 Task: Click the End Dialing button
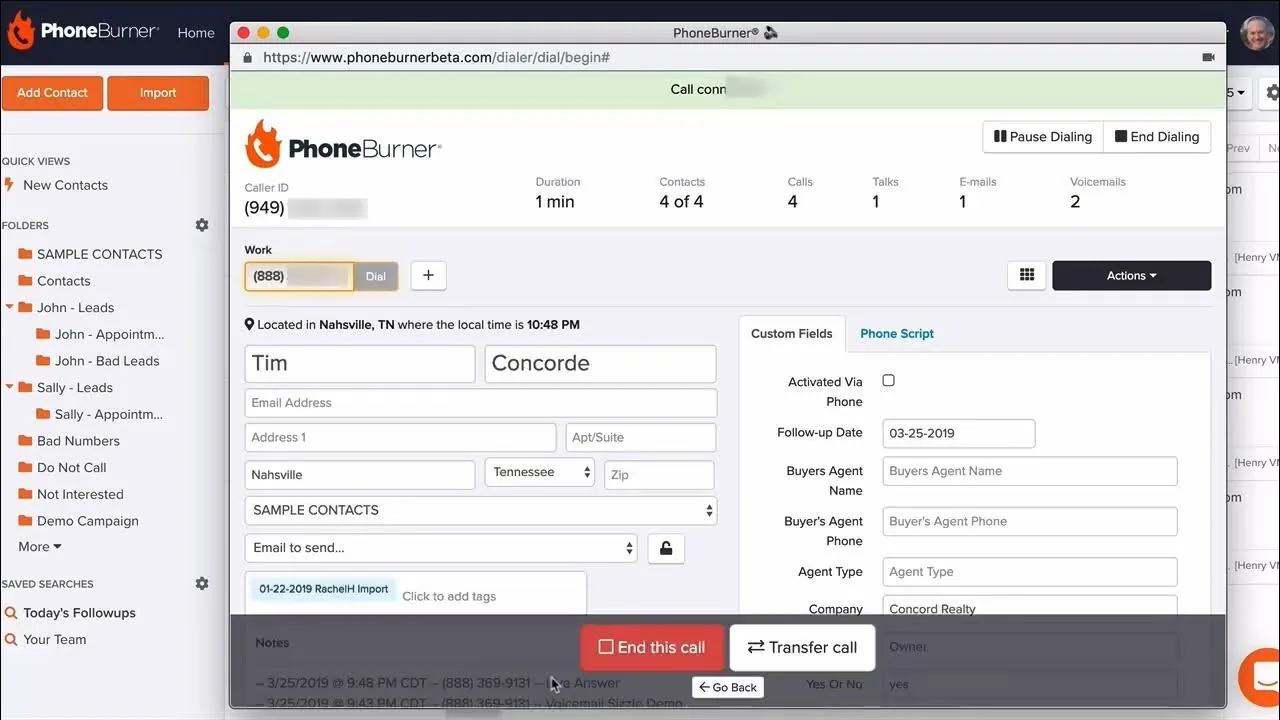tap(1157, 137)
